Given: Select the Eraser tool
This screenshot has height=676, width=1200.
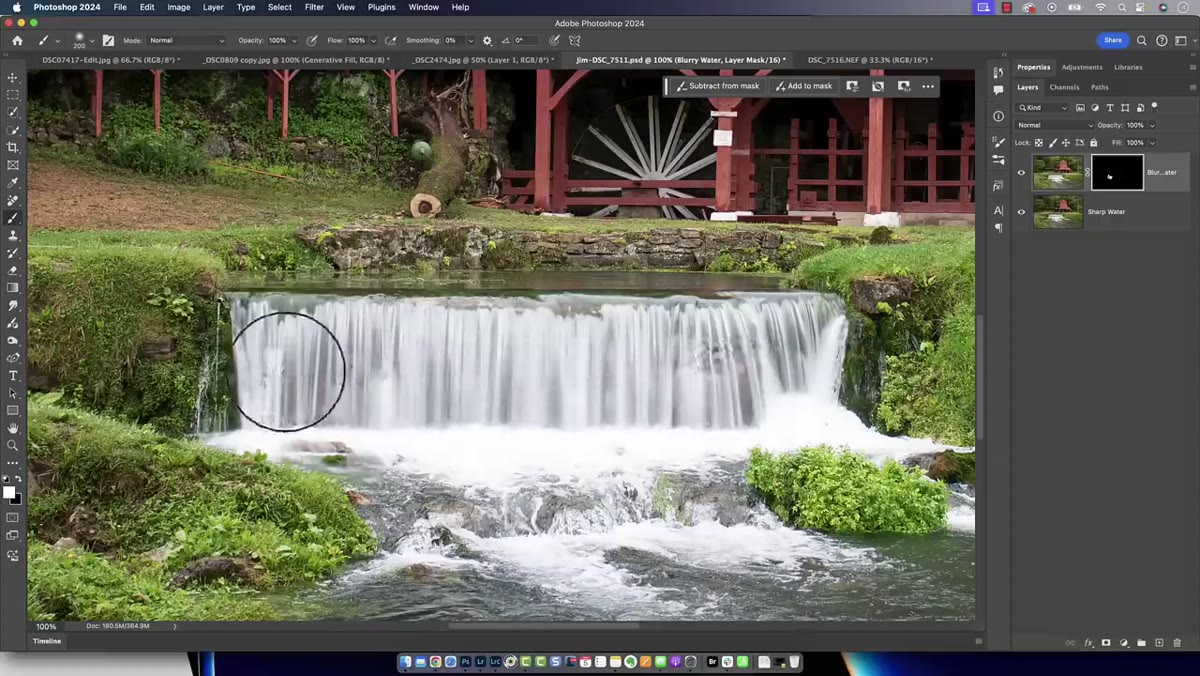Looking at the screenshot, I should [x=13, y=270].
